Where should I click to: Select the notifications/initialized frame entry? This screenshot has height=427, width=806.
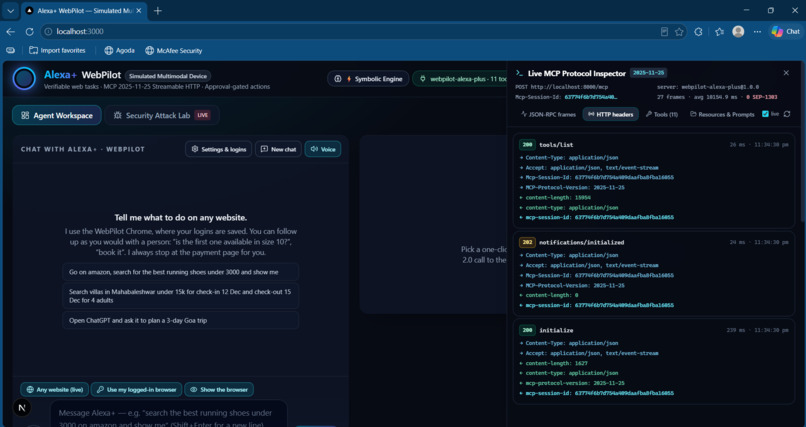pyautogui.click(x=654, y=274)
